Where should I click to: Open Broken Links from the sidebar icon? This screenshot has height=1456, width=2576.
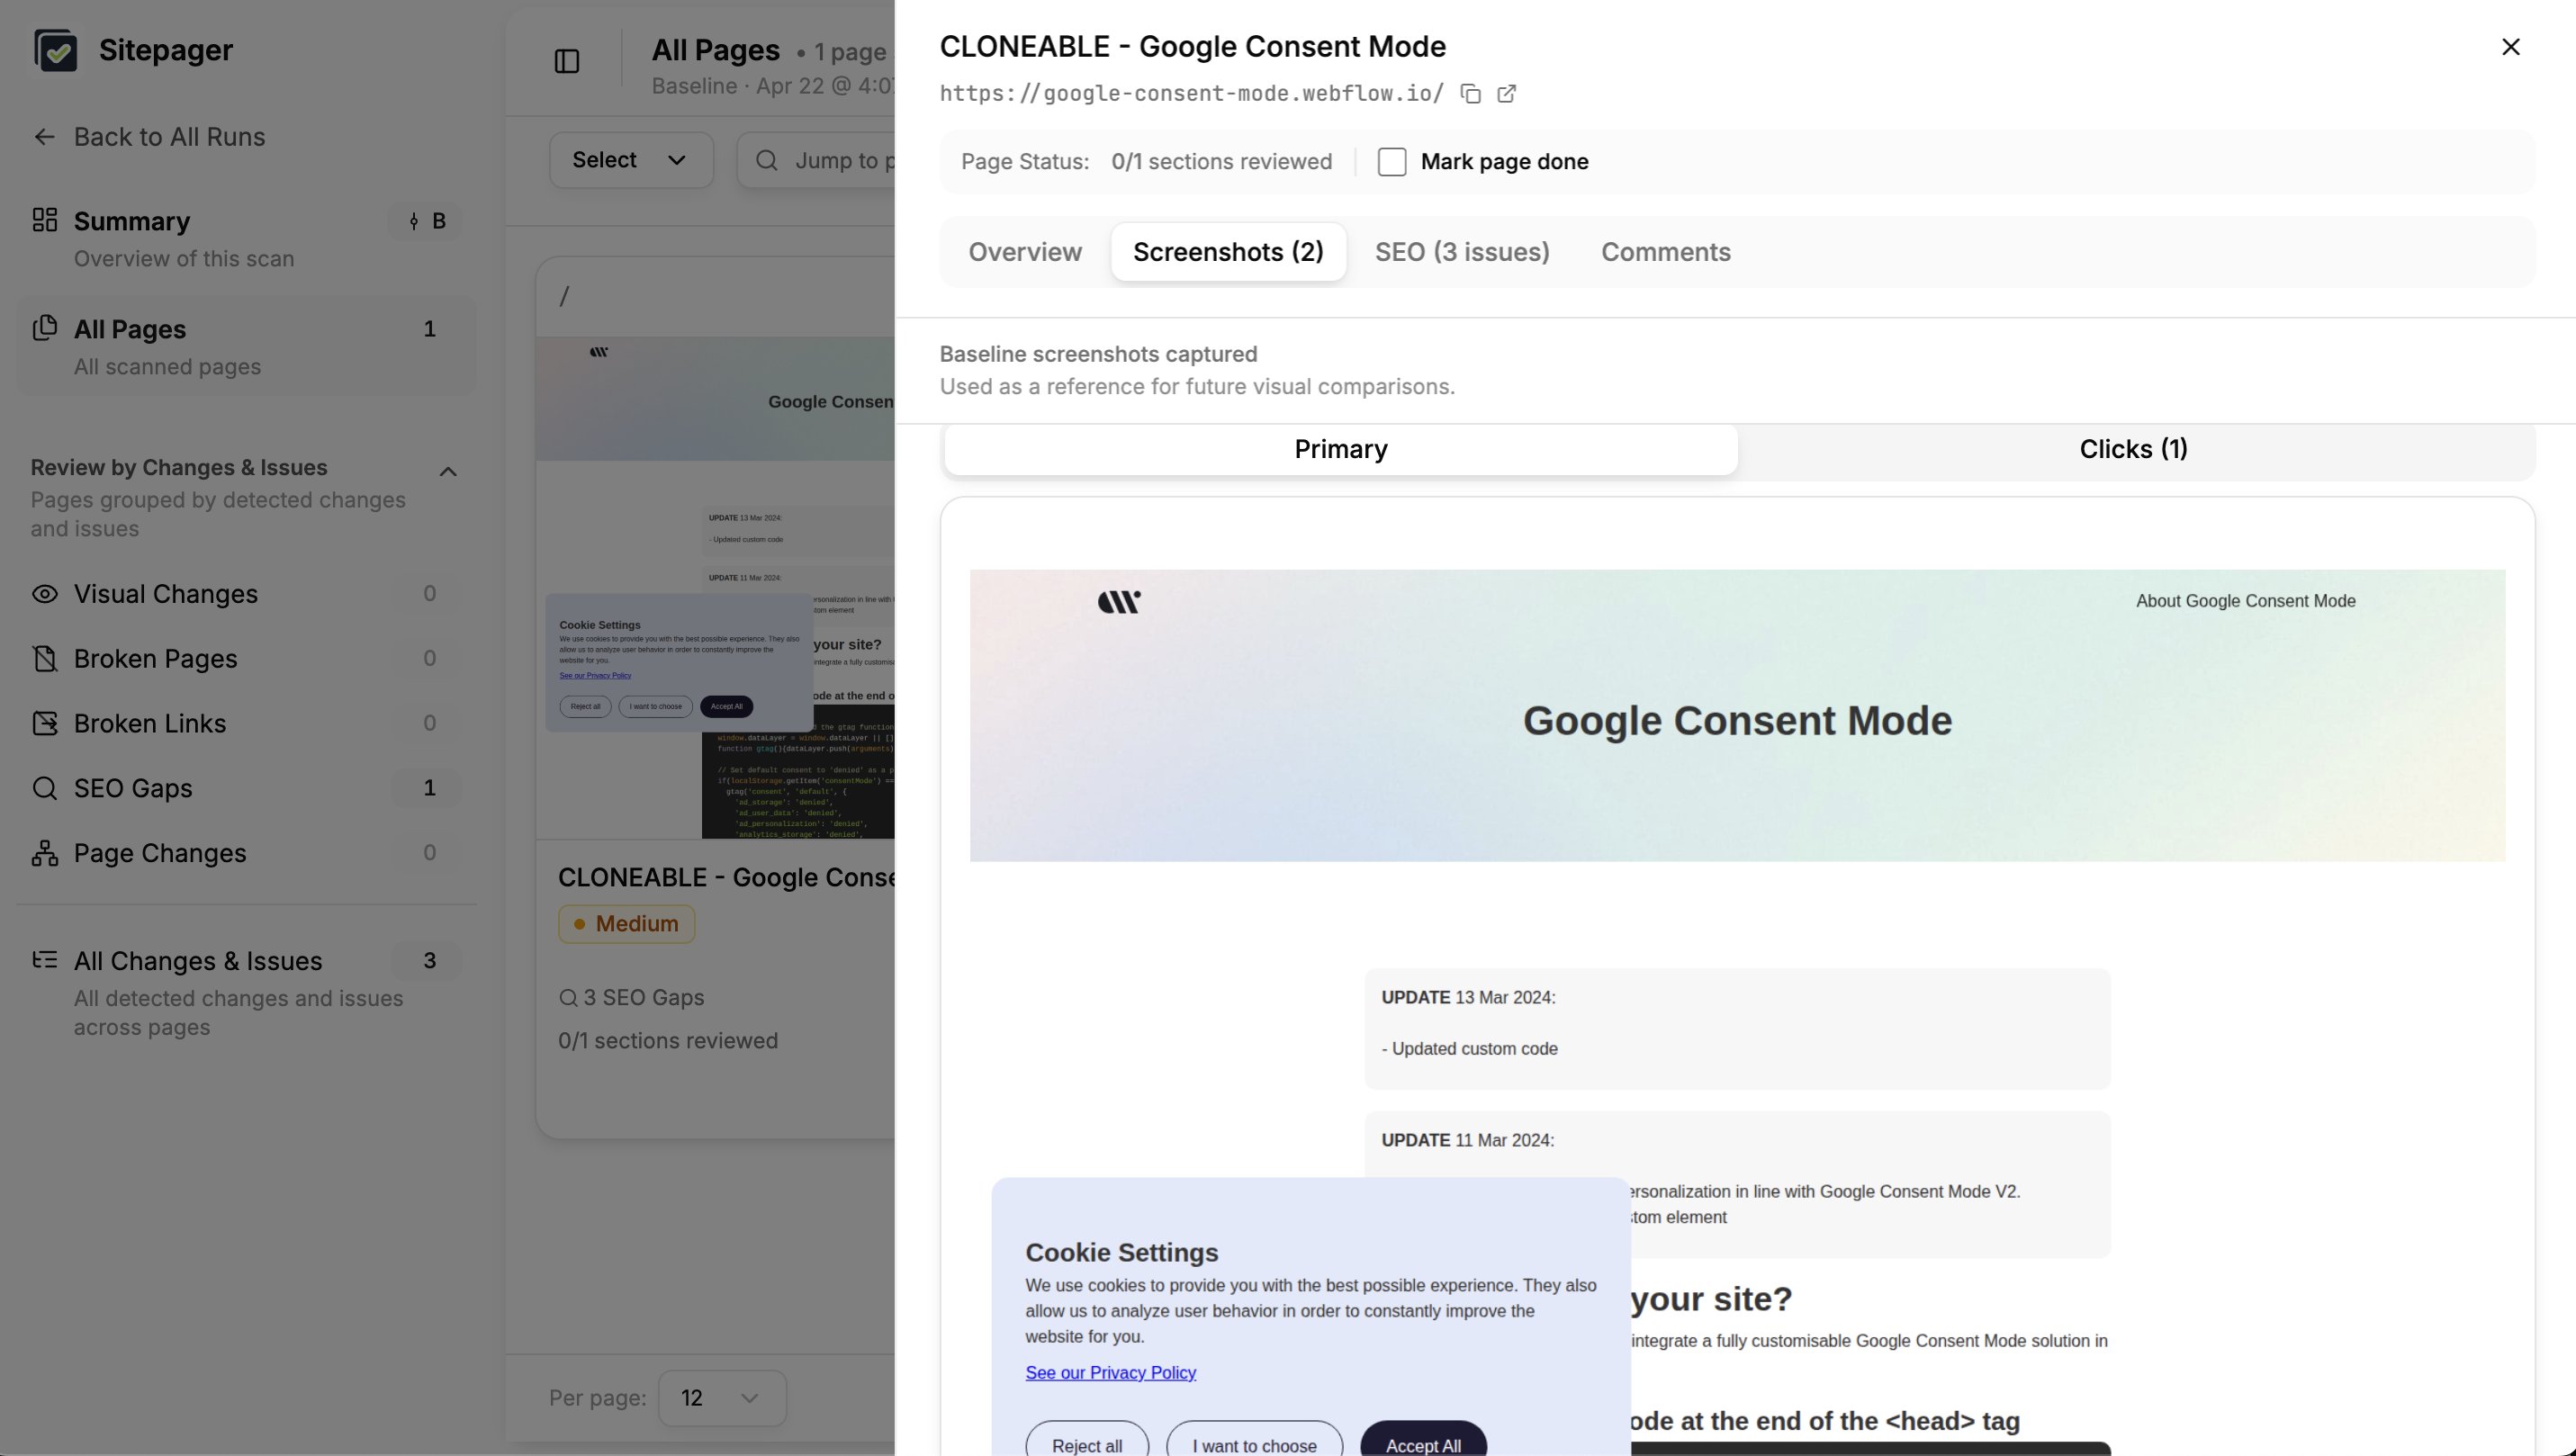pos(45,723)
